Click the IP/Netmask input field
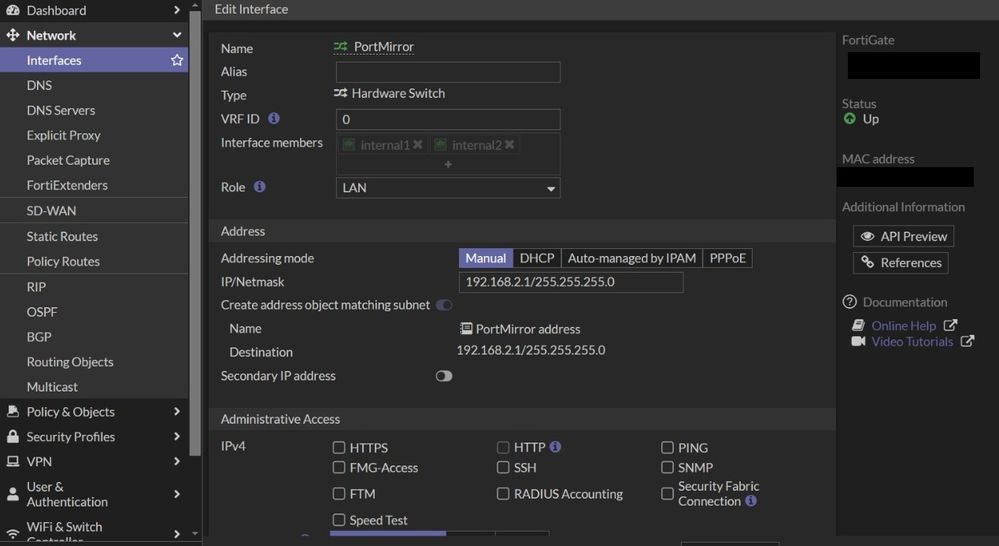Image resolution: width=999 pixels, height=546 pixels. point(571,282)
